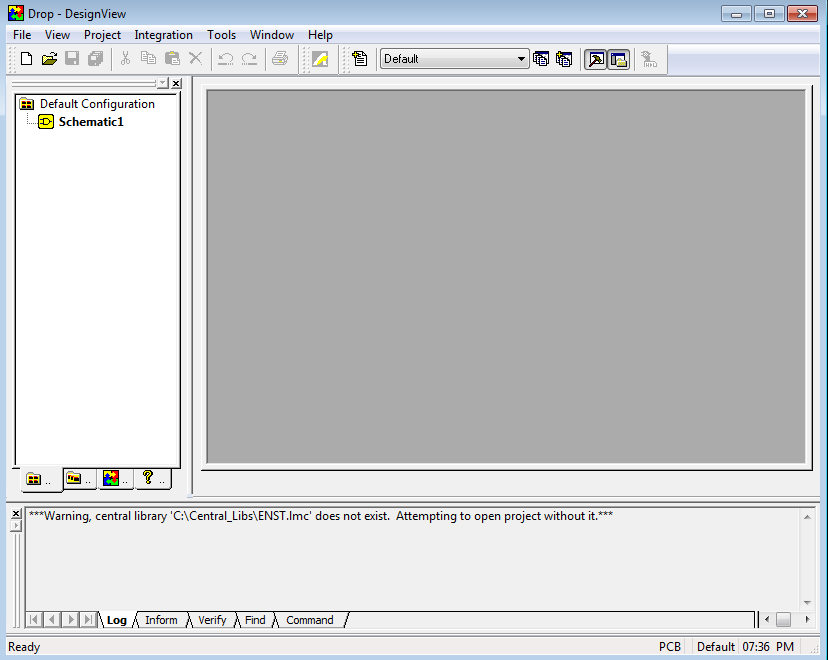Click the Schematic1 yellow gate icon
Viewport: 828px width, 660px height.
click(x=46, y=122)
